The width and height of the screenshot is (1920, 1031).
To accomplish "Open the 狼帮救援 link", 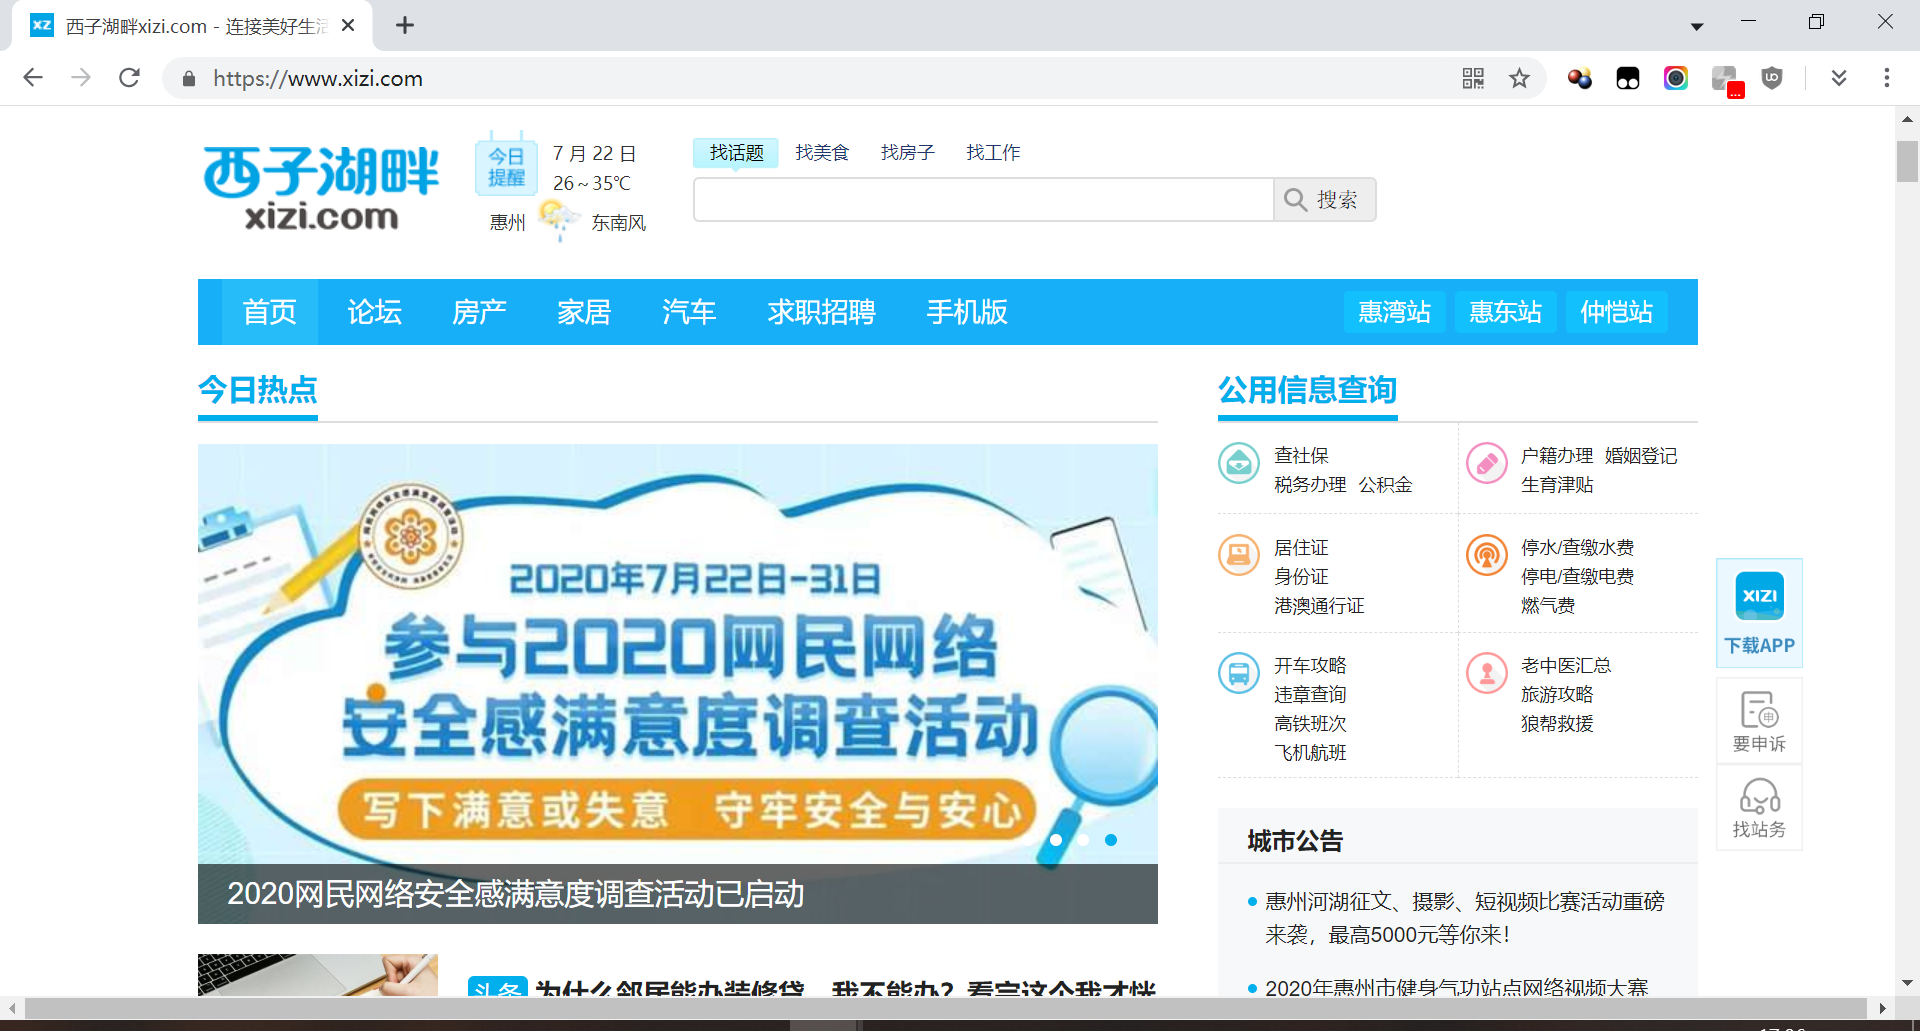I will pos(1557,724).
